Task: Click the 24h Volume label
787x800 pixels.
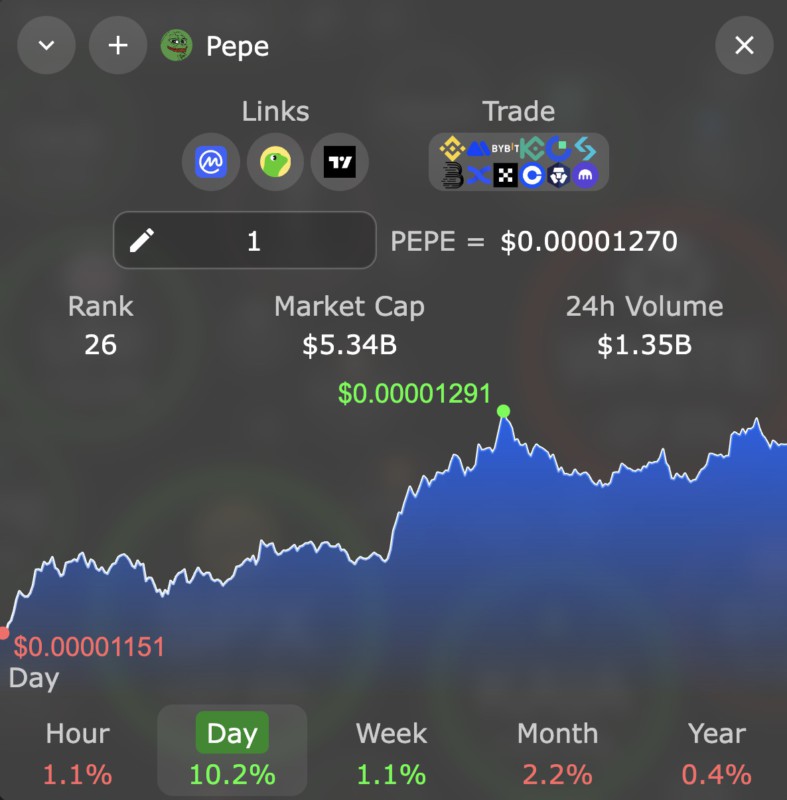Action: (645, 307)
